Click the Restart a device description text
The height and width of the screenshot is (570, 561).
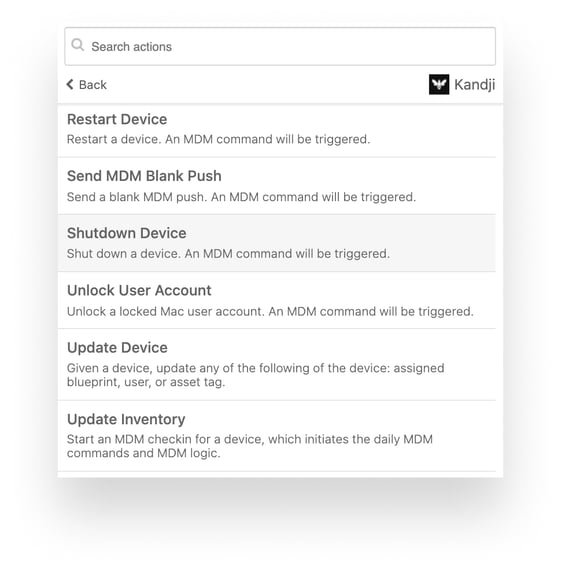(218, 139)
